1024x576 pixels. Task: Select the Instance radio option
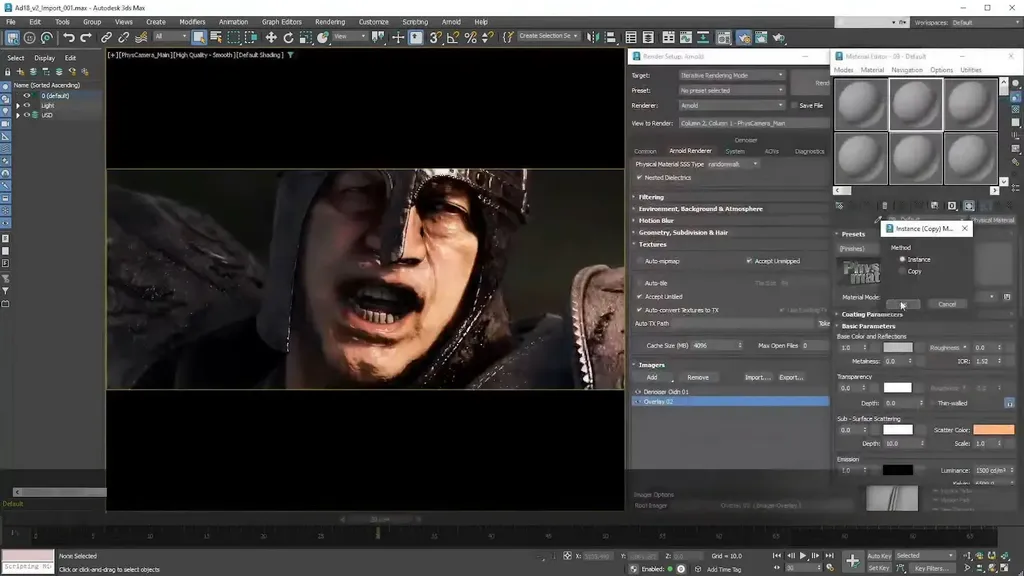point(903,259)
